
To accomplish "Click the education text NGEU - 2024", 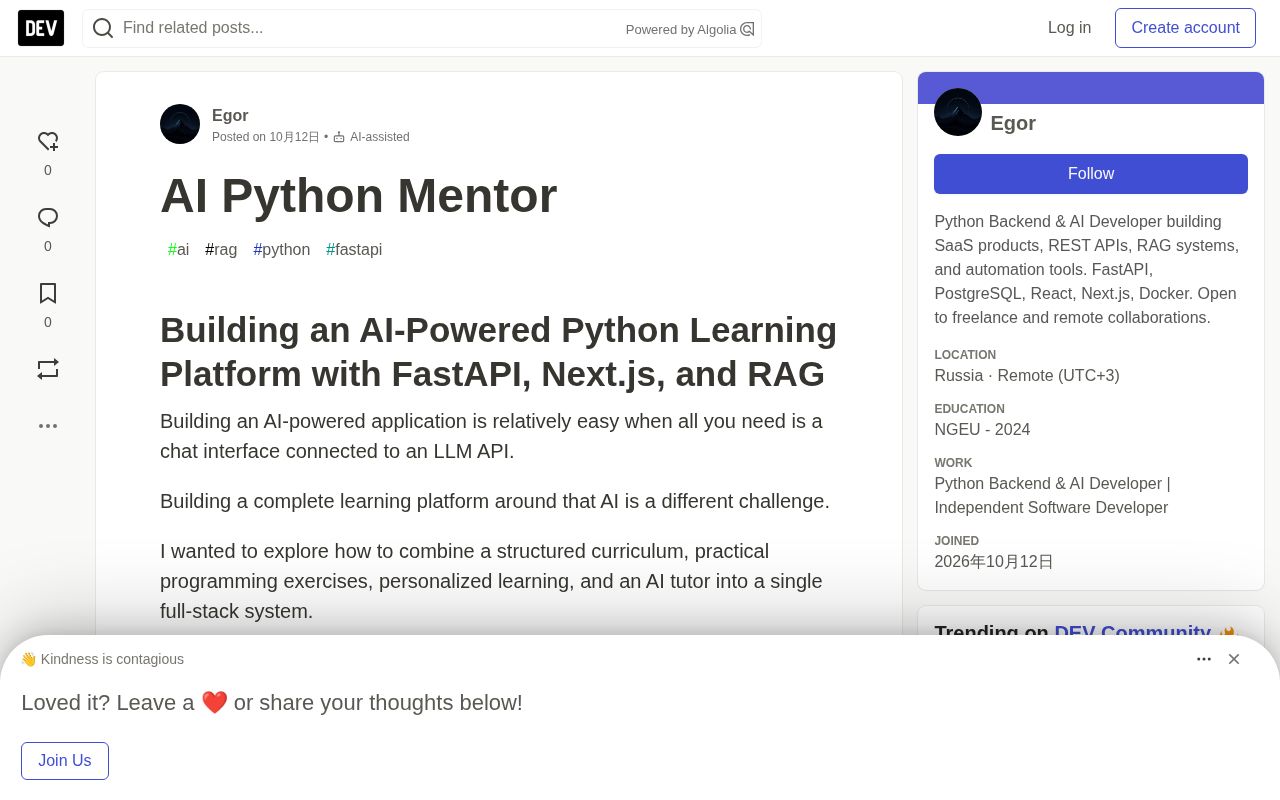I will point(982,430).
